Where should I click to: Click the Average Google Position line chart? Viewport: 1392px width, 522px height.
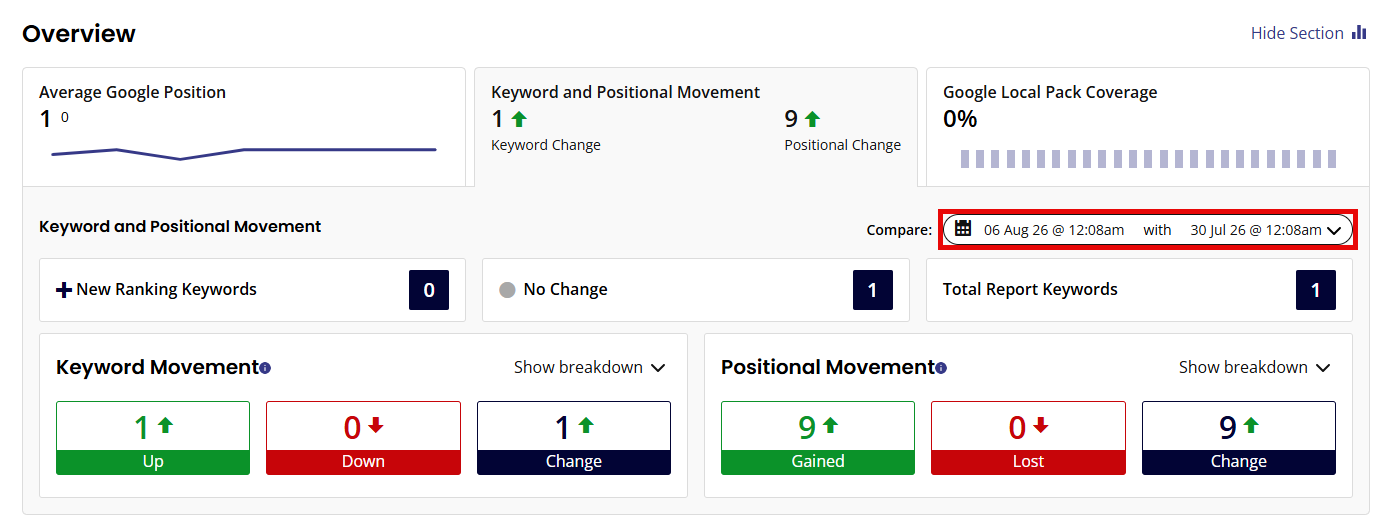tap(244, 153)
